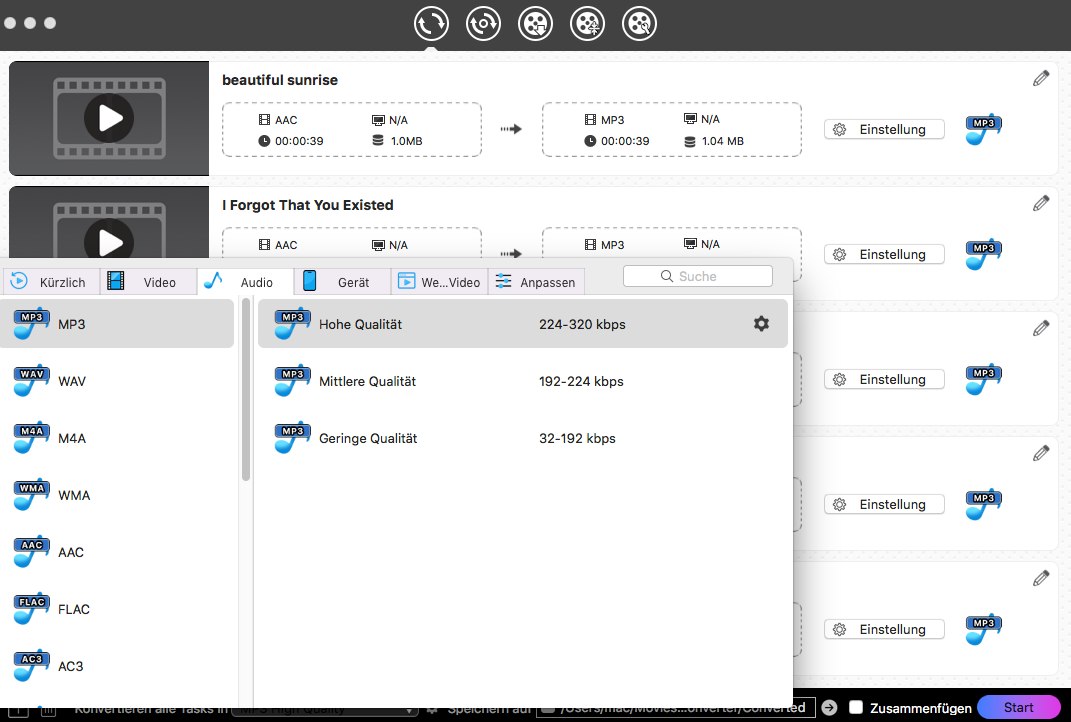Click MP3 output format icon for beautiful sunrise
The height and width of the screenshot is (722, 1071).
pyautogui.click(x=983, y=129)
